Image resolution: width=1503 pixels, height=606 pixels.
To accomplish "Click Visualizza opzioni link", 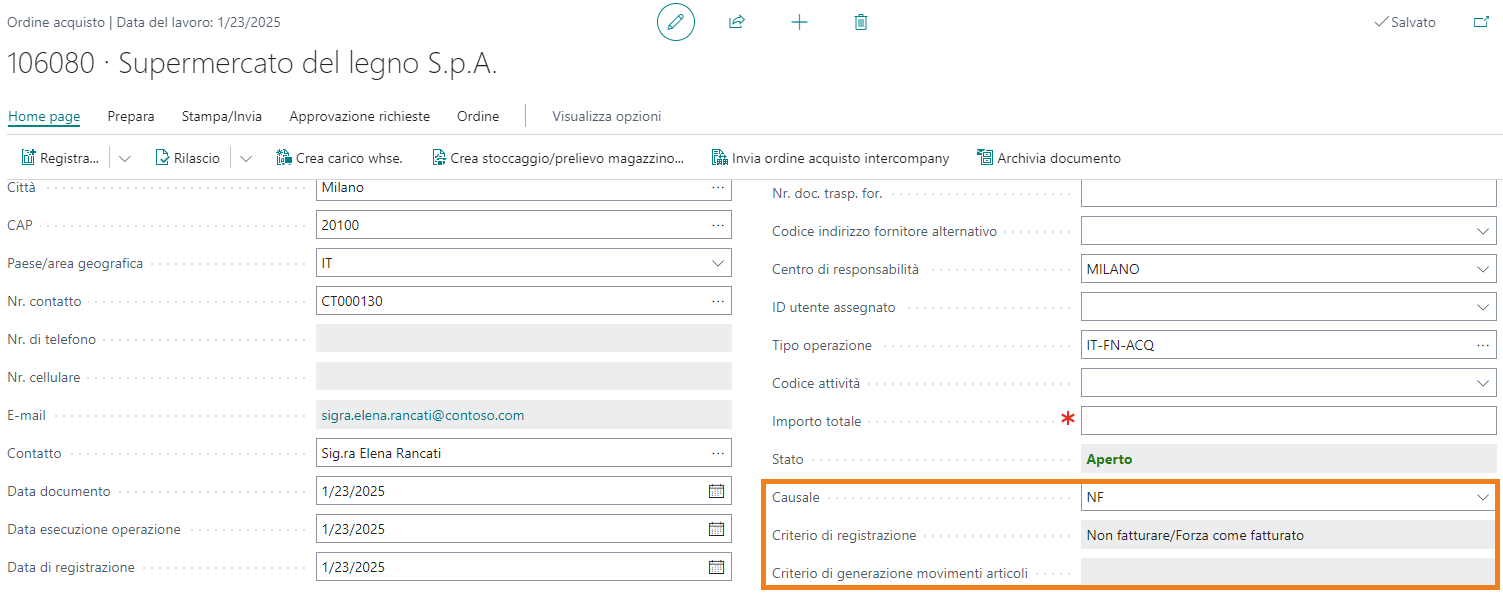I will [x=606, y=116].
